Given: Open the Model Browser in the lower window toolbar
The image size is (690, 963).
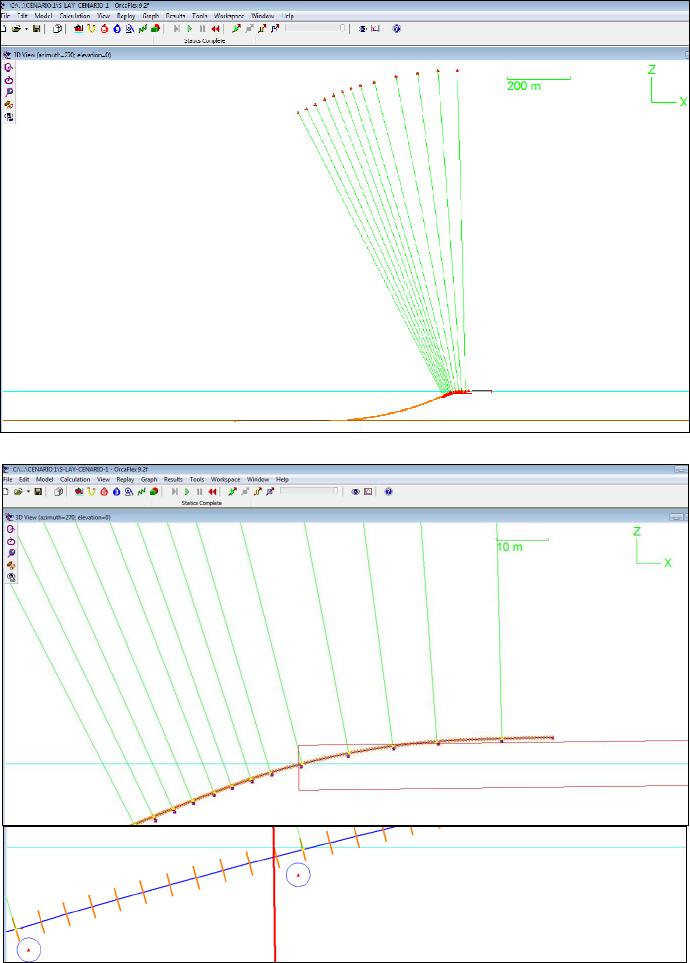Looking at the screenshot, I should [x=56, y=492].
